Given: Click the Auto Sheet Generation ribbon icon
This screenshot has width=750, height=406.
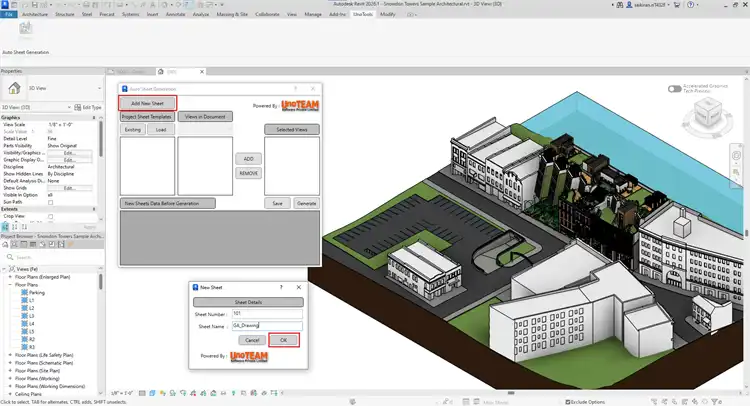Looking at the screenshot, I should click(25, 30).
